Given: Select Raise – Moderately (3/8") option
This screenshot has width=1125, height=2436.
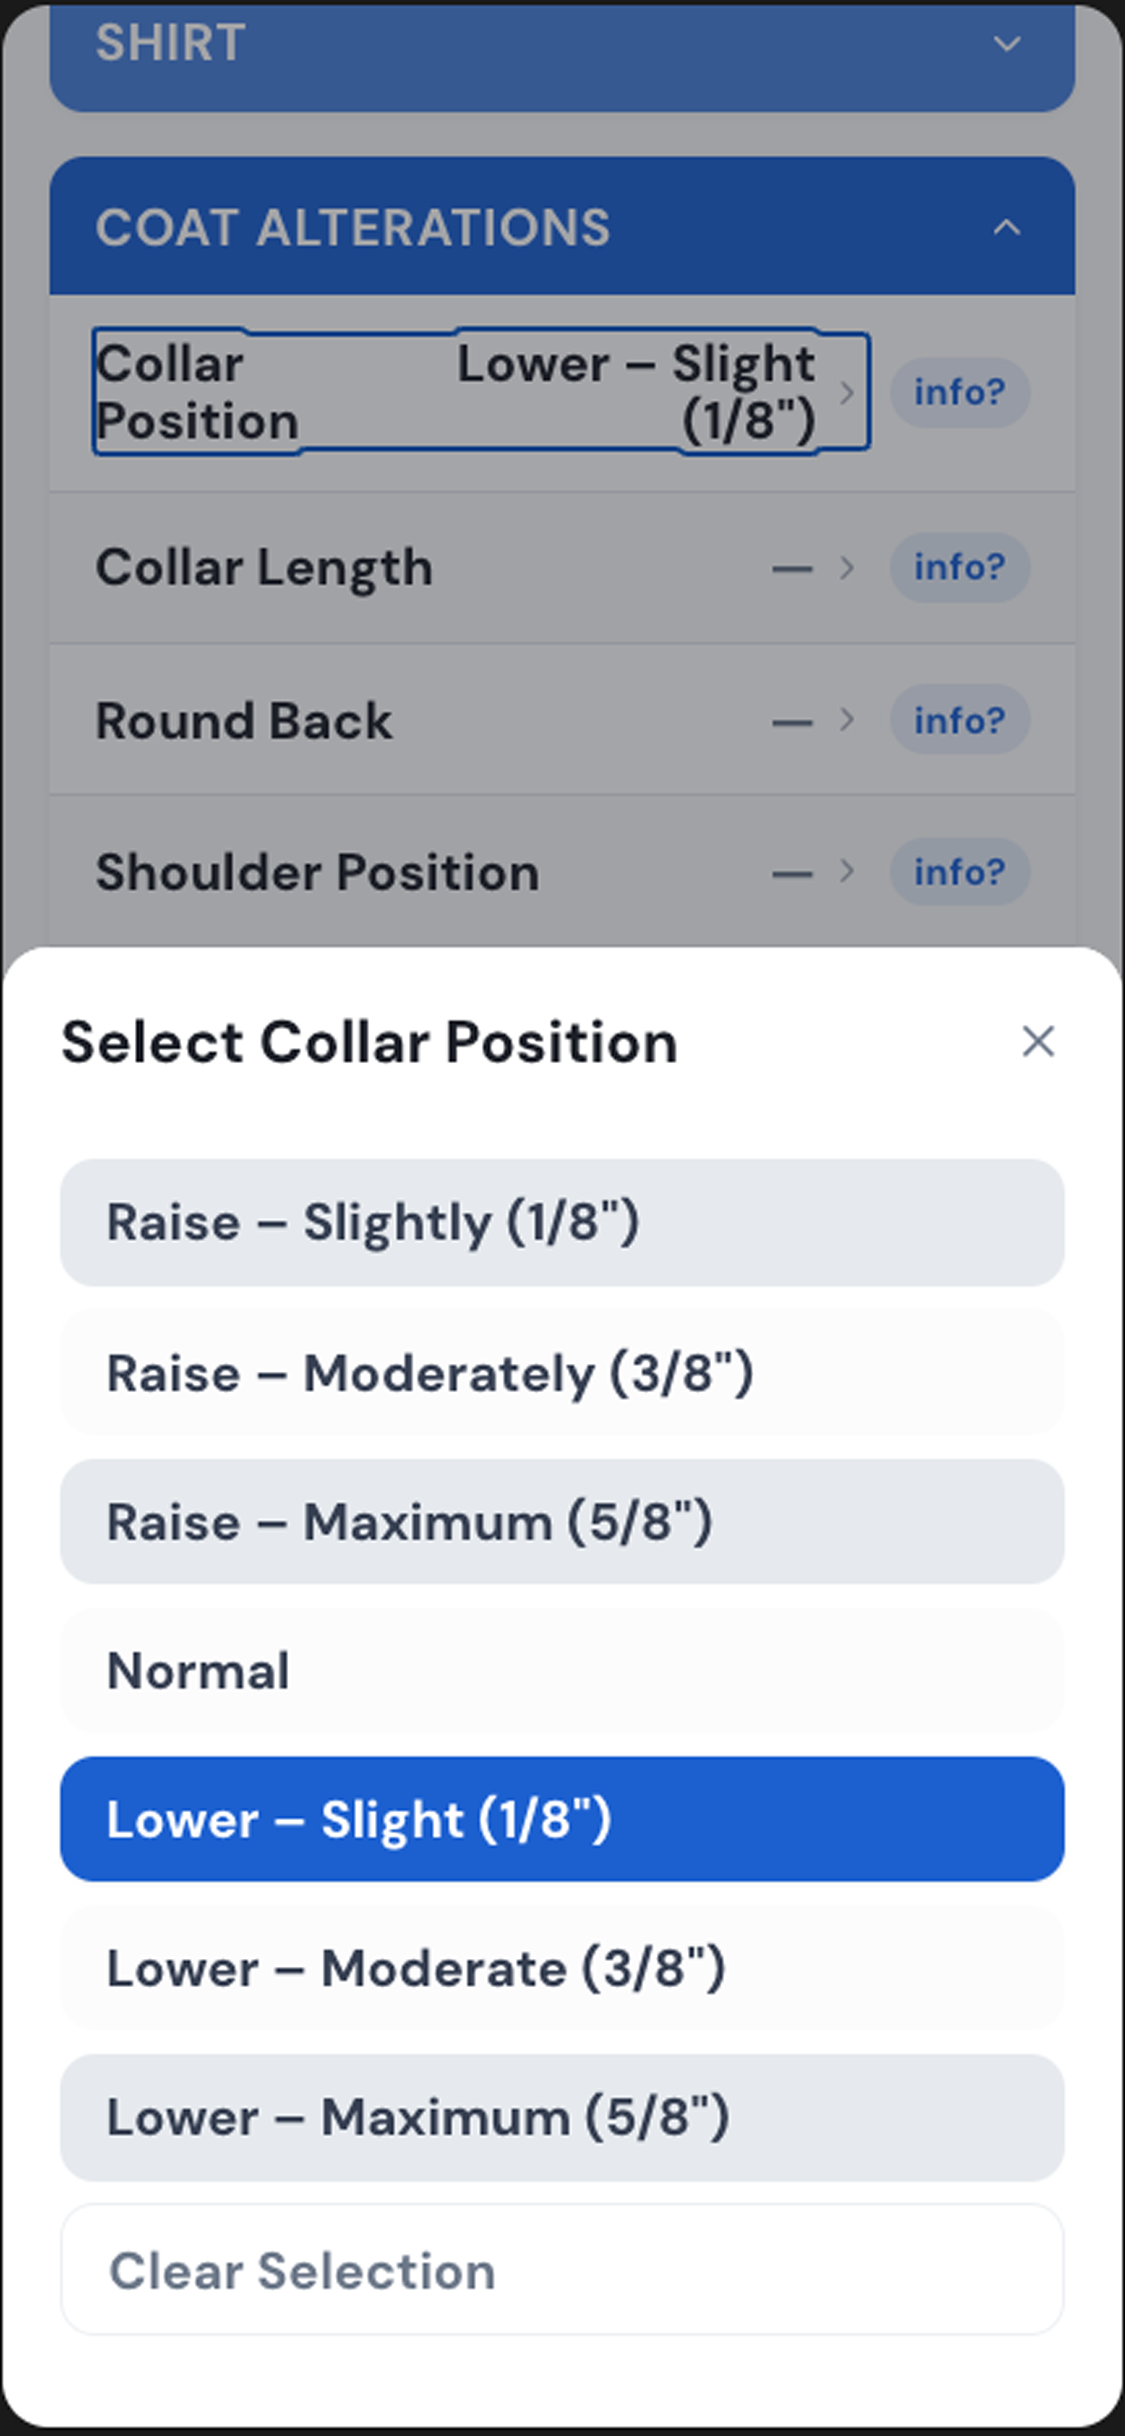Looking at the screenshot, I should (562, 1373).
